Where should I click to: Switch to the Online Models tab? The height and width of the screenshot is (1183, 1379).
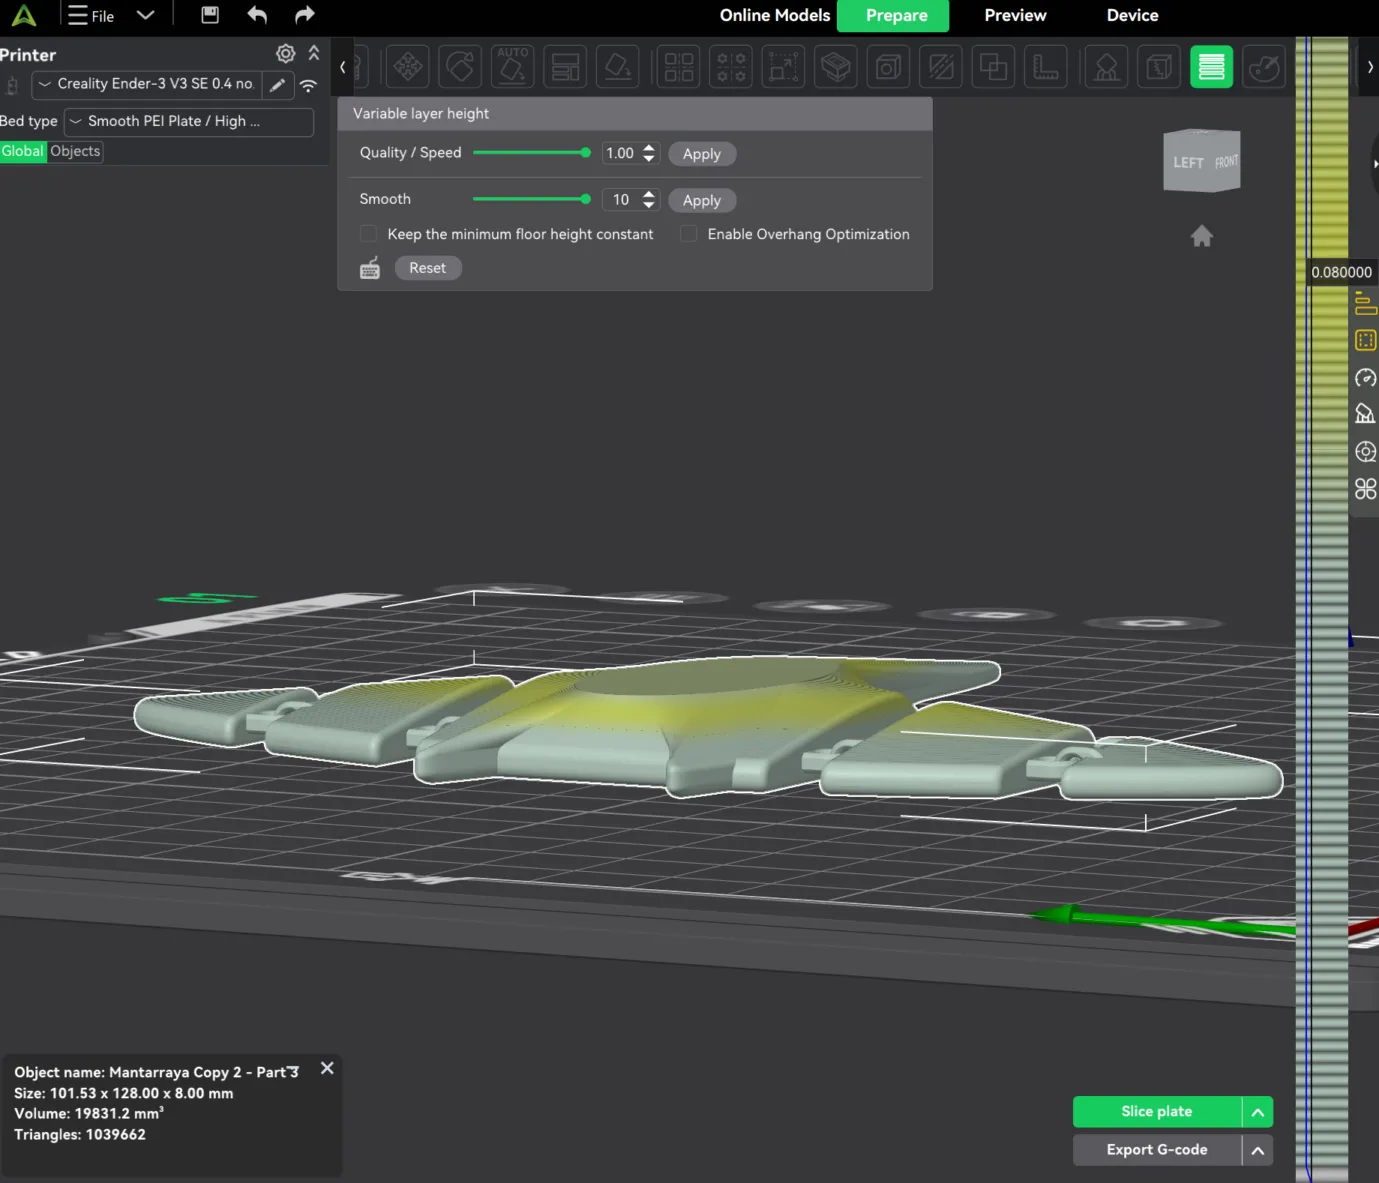pos(775,15)
